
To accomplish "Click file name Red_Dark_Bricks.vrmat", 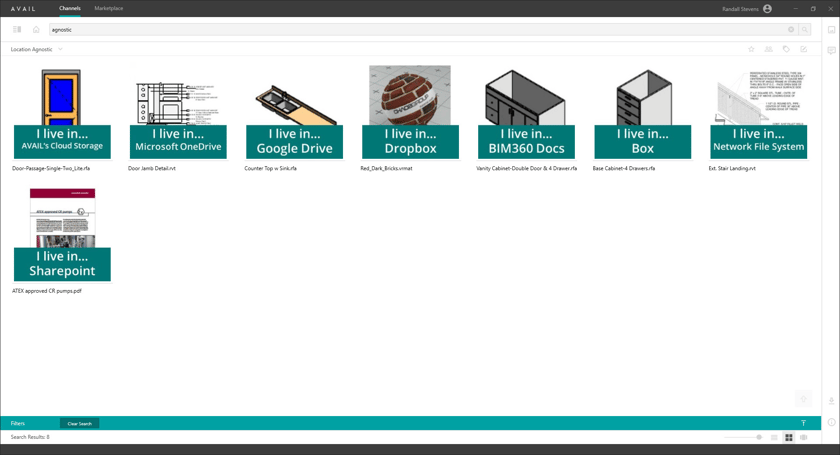I will 386,168.
